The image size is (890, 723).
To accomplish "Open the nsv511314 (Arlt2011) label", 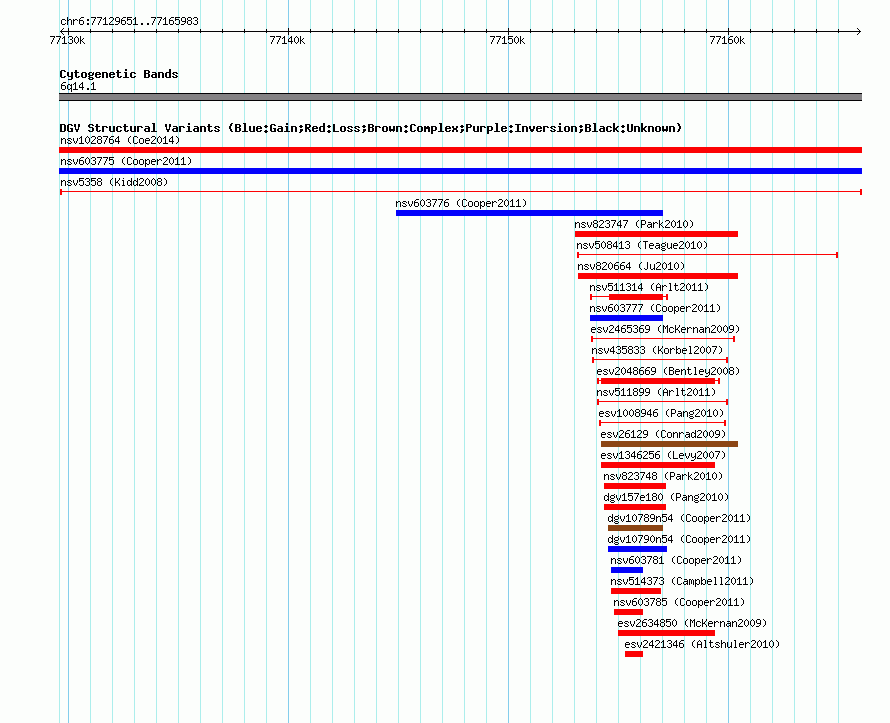I will click(649, 287).
